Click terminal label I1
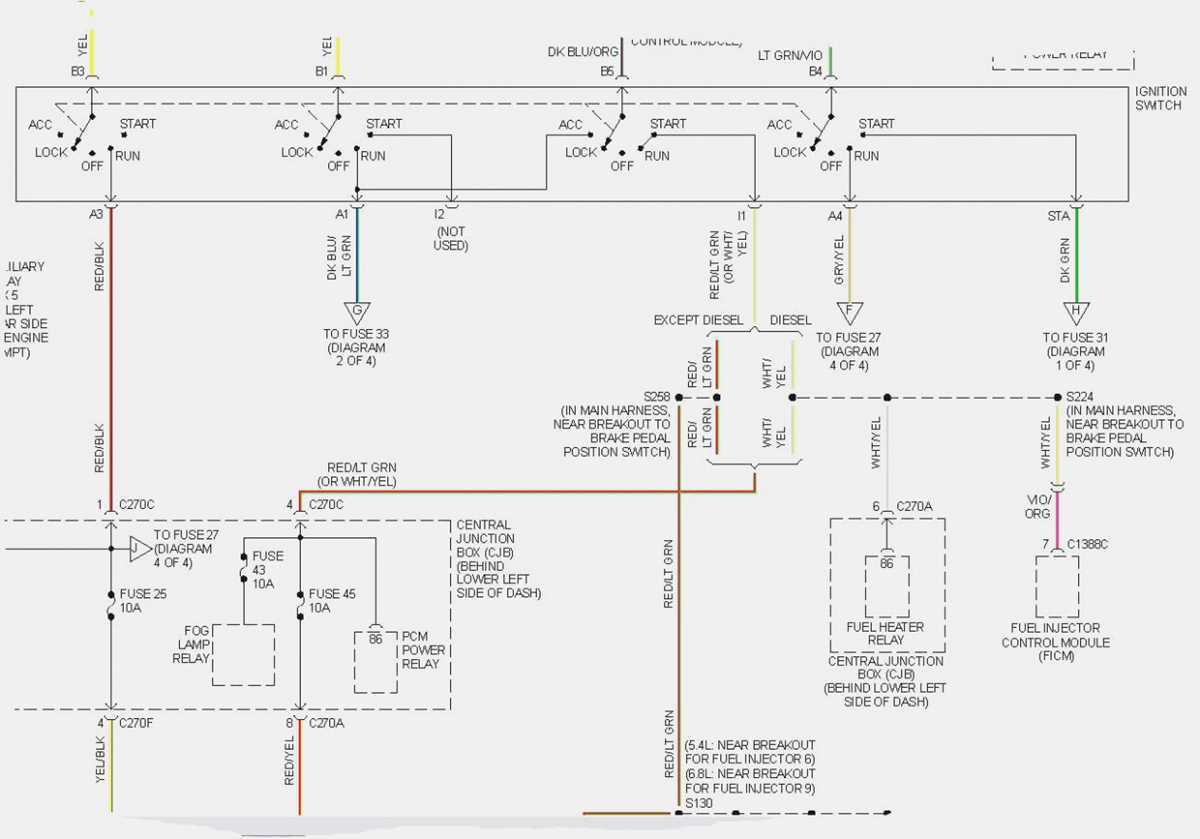The width and height of the screenshot is (1200, 839). 741,215
